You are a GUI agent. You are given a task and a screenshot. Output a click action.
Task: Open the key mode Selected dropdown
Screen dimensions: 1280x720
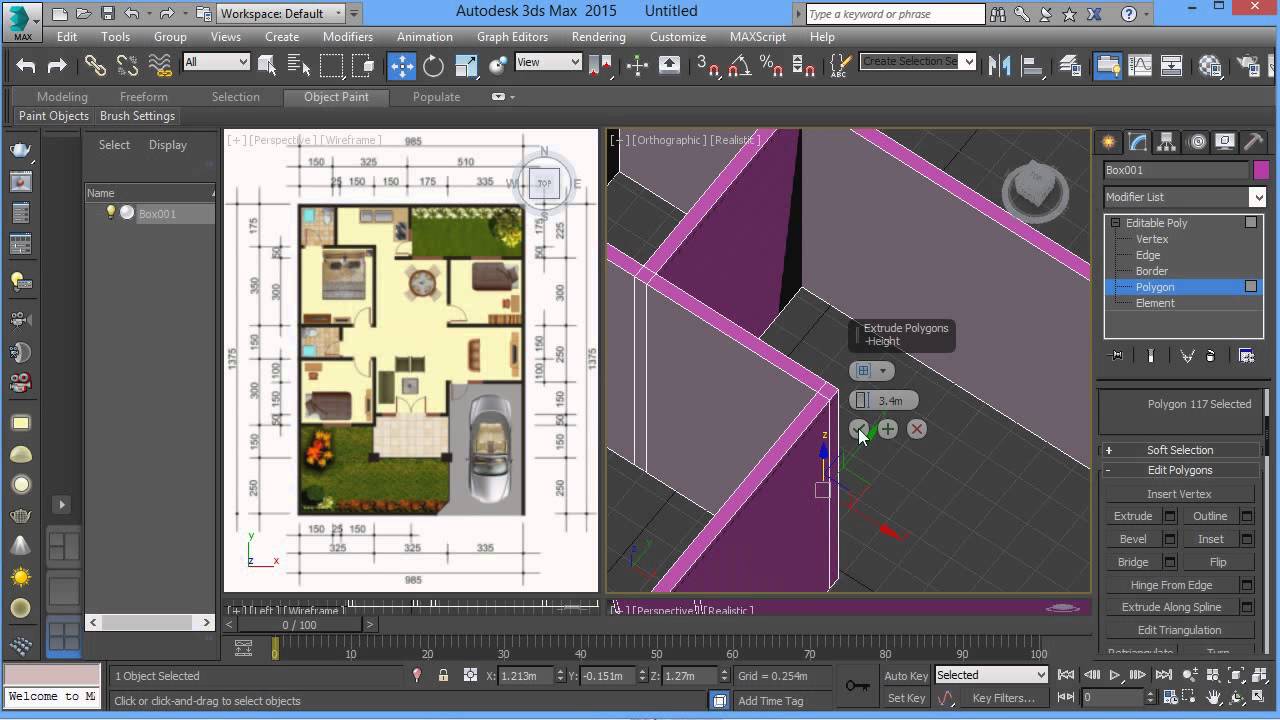pos(990,675)
